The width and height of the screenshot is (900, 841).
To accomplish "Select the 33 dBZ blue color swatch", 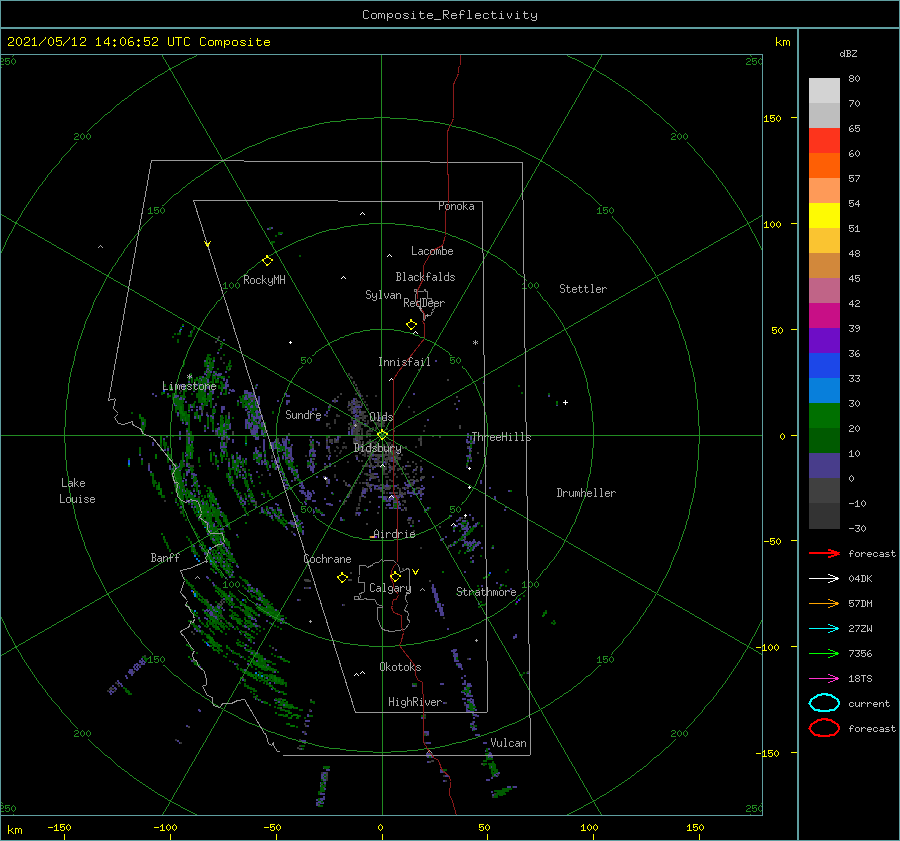I will click(824, 366).
